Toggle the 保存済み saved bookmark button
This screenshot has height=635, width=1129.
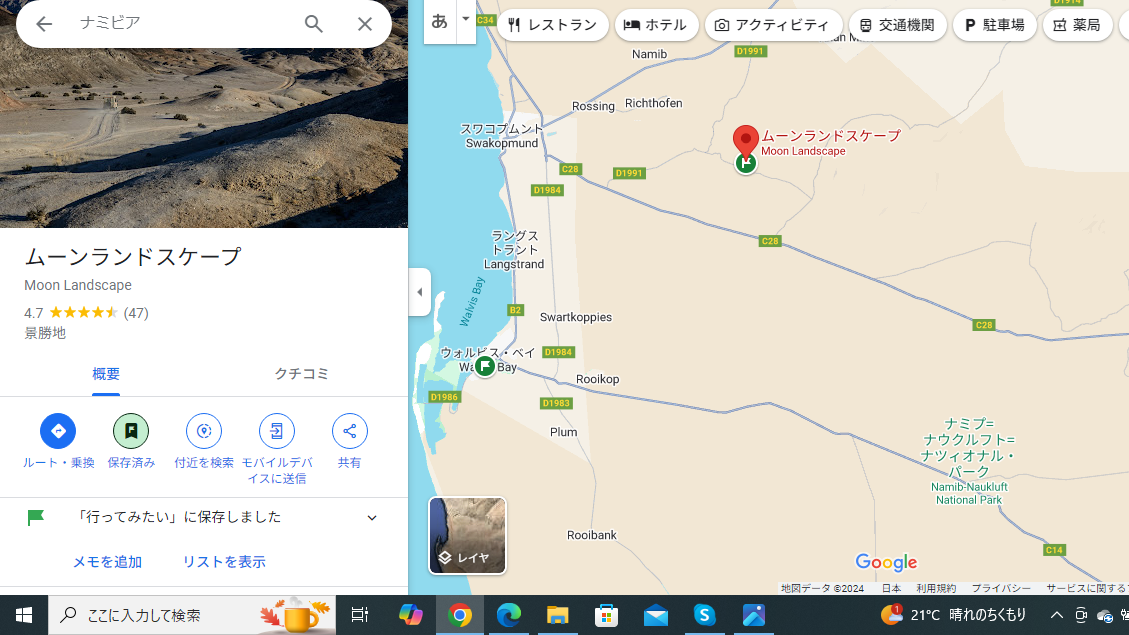click(131, 431)
